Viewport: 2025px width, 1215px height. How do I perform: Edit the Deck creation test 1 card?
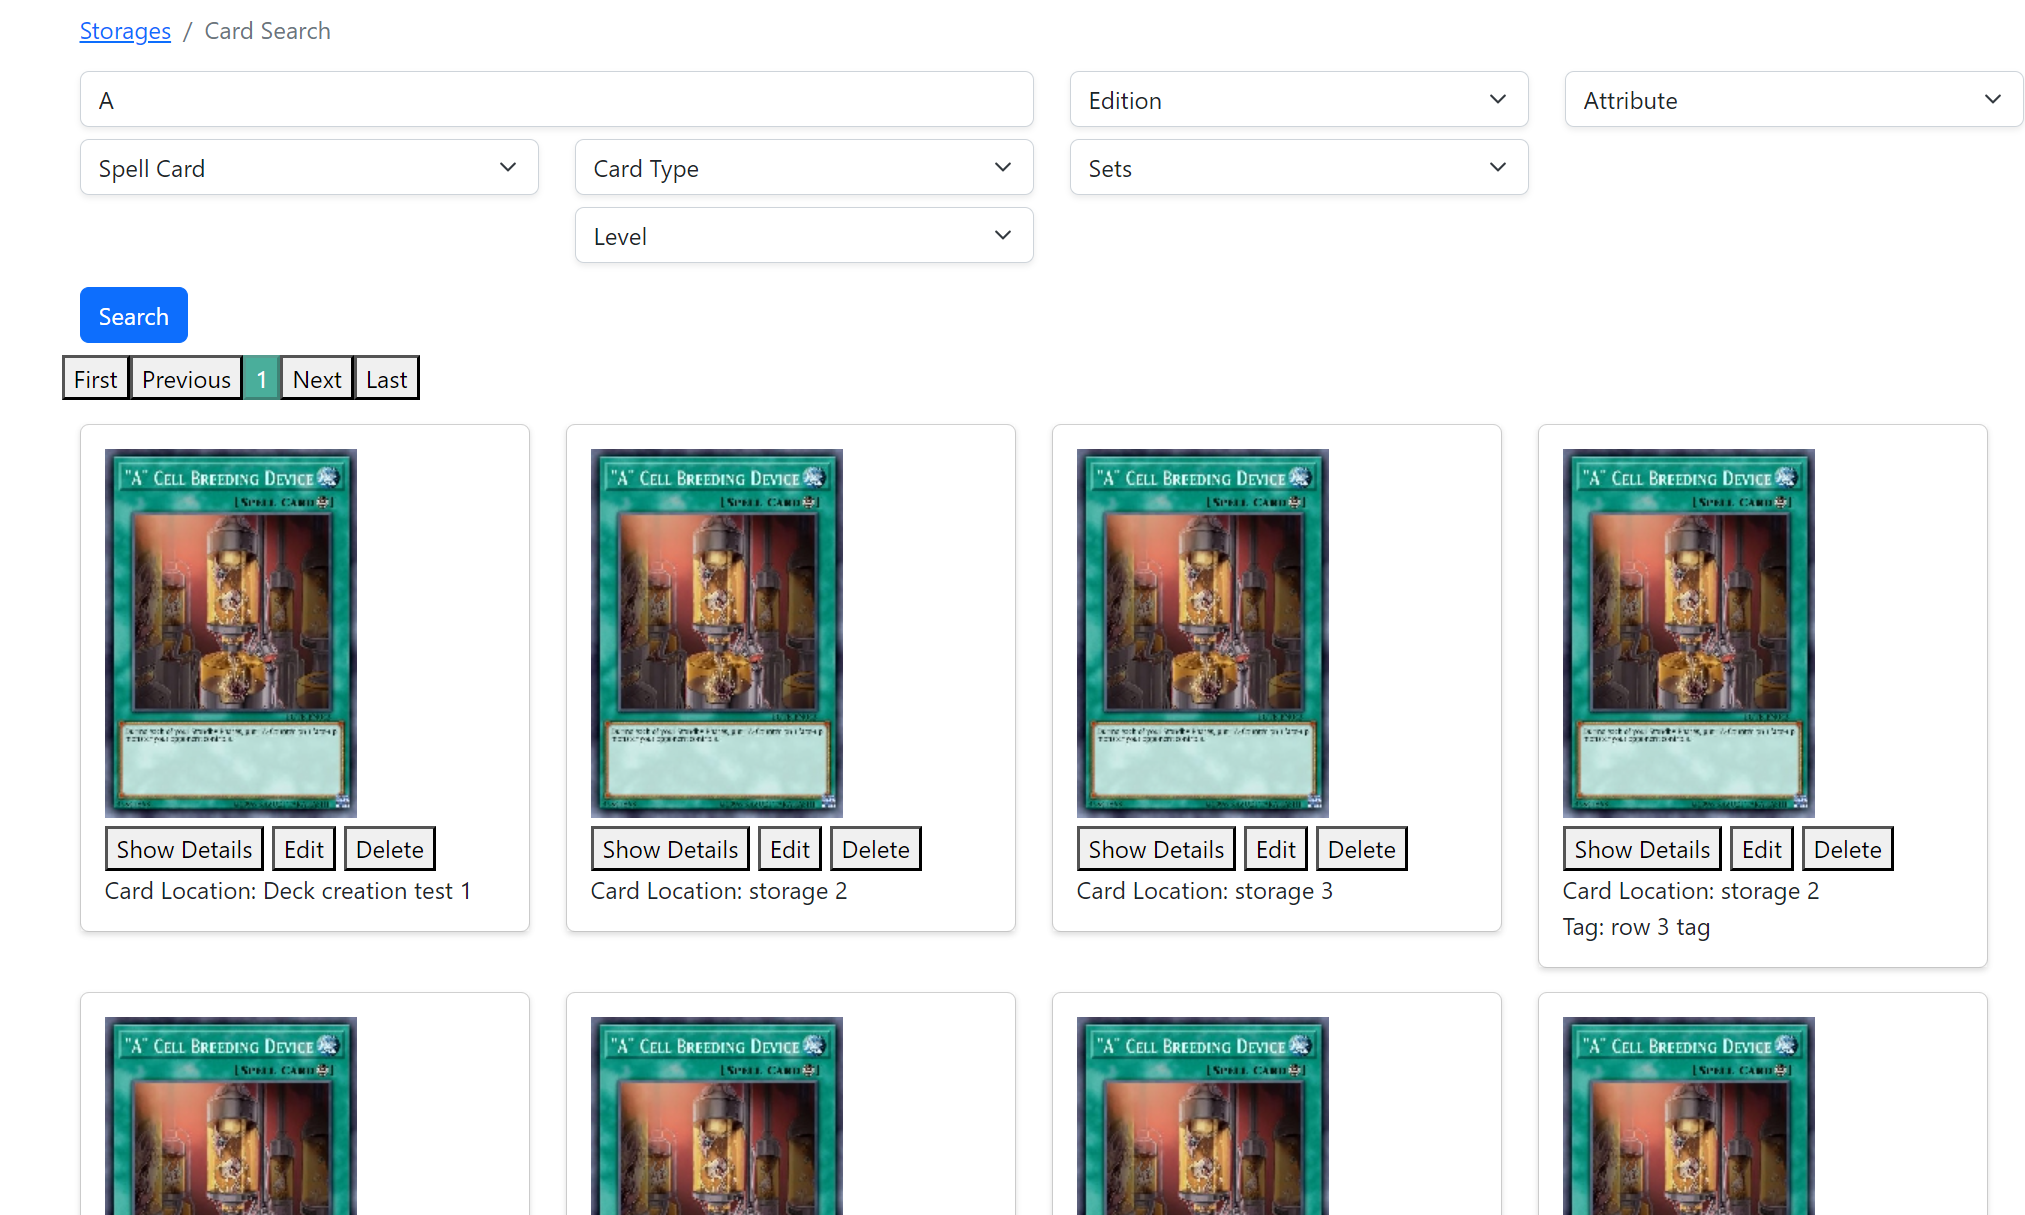[304, 848]
